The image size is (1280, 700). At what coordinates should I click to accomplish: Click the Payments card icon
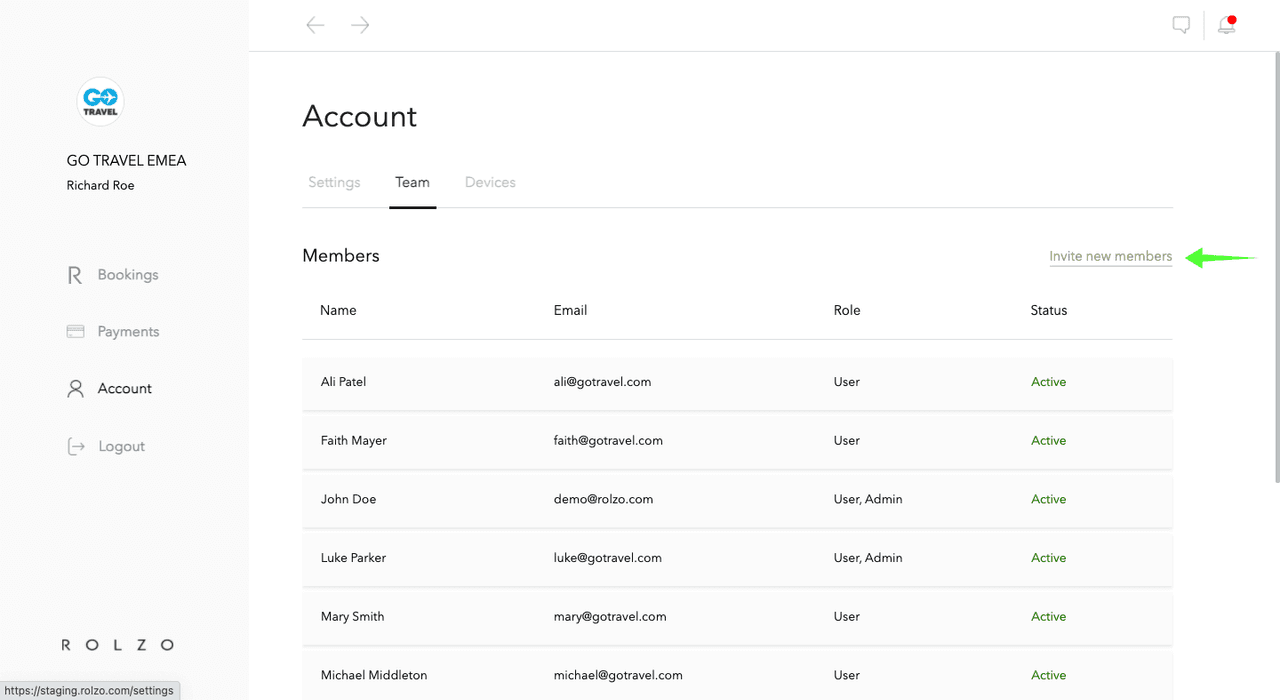(x=75, y=332)
